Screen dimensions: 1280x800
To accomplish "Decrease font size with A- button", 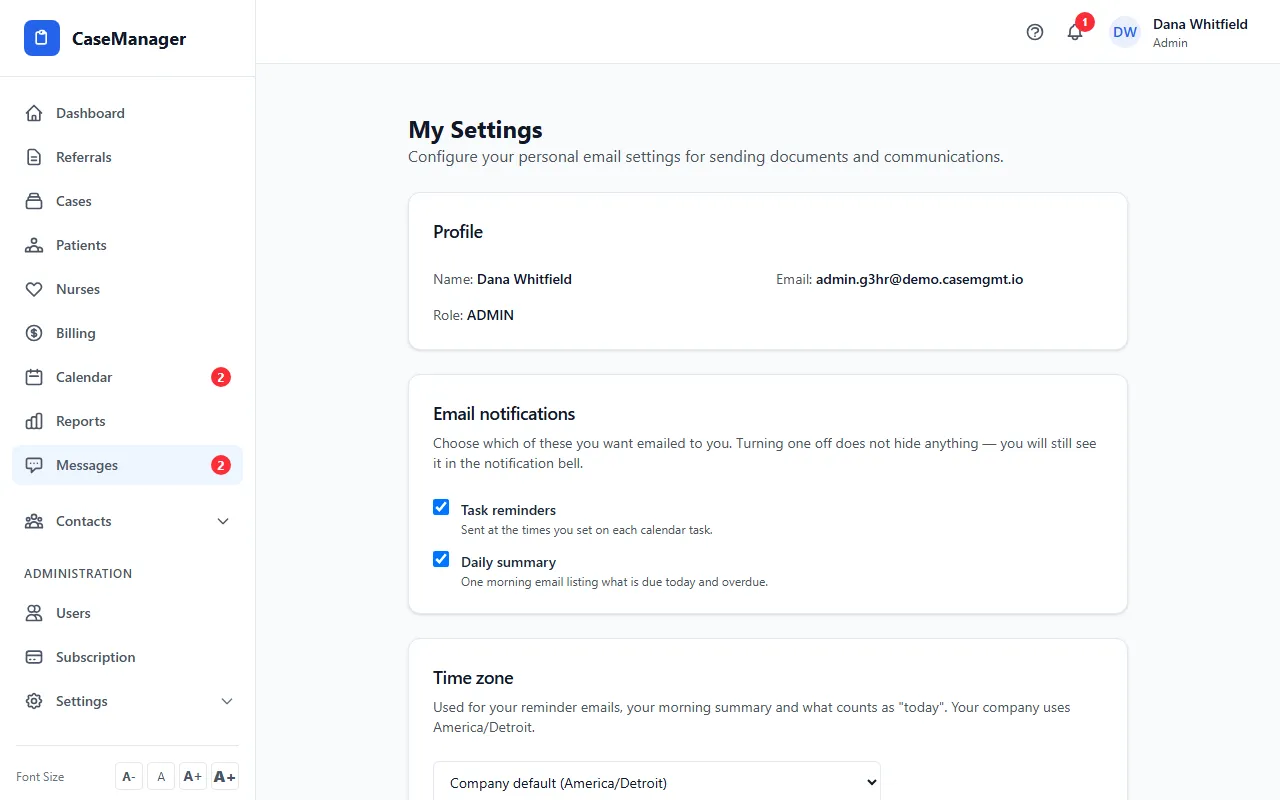I will (129, 776).
